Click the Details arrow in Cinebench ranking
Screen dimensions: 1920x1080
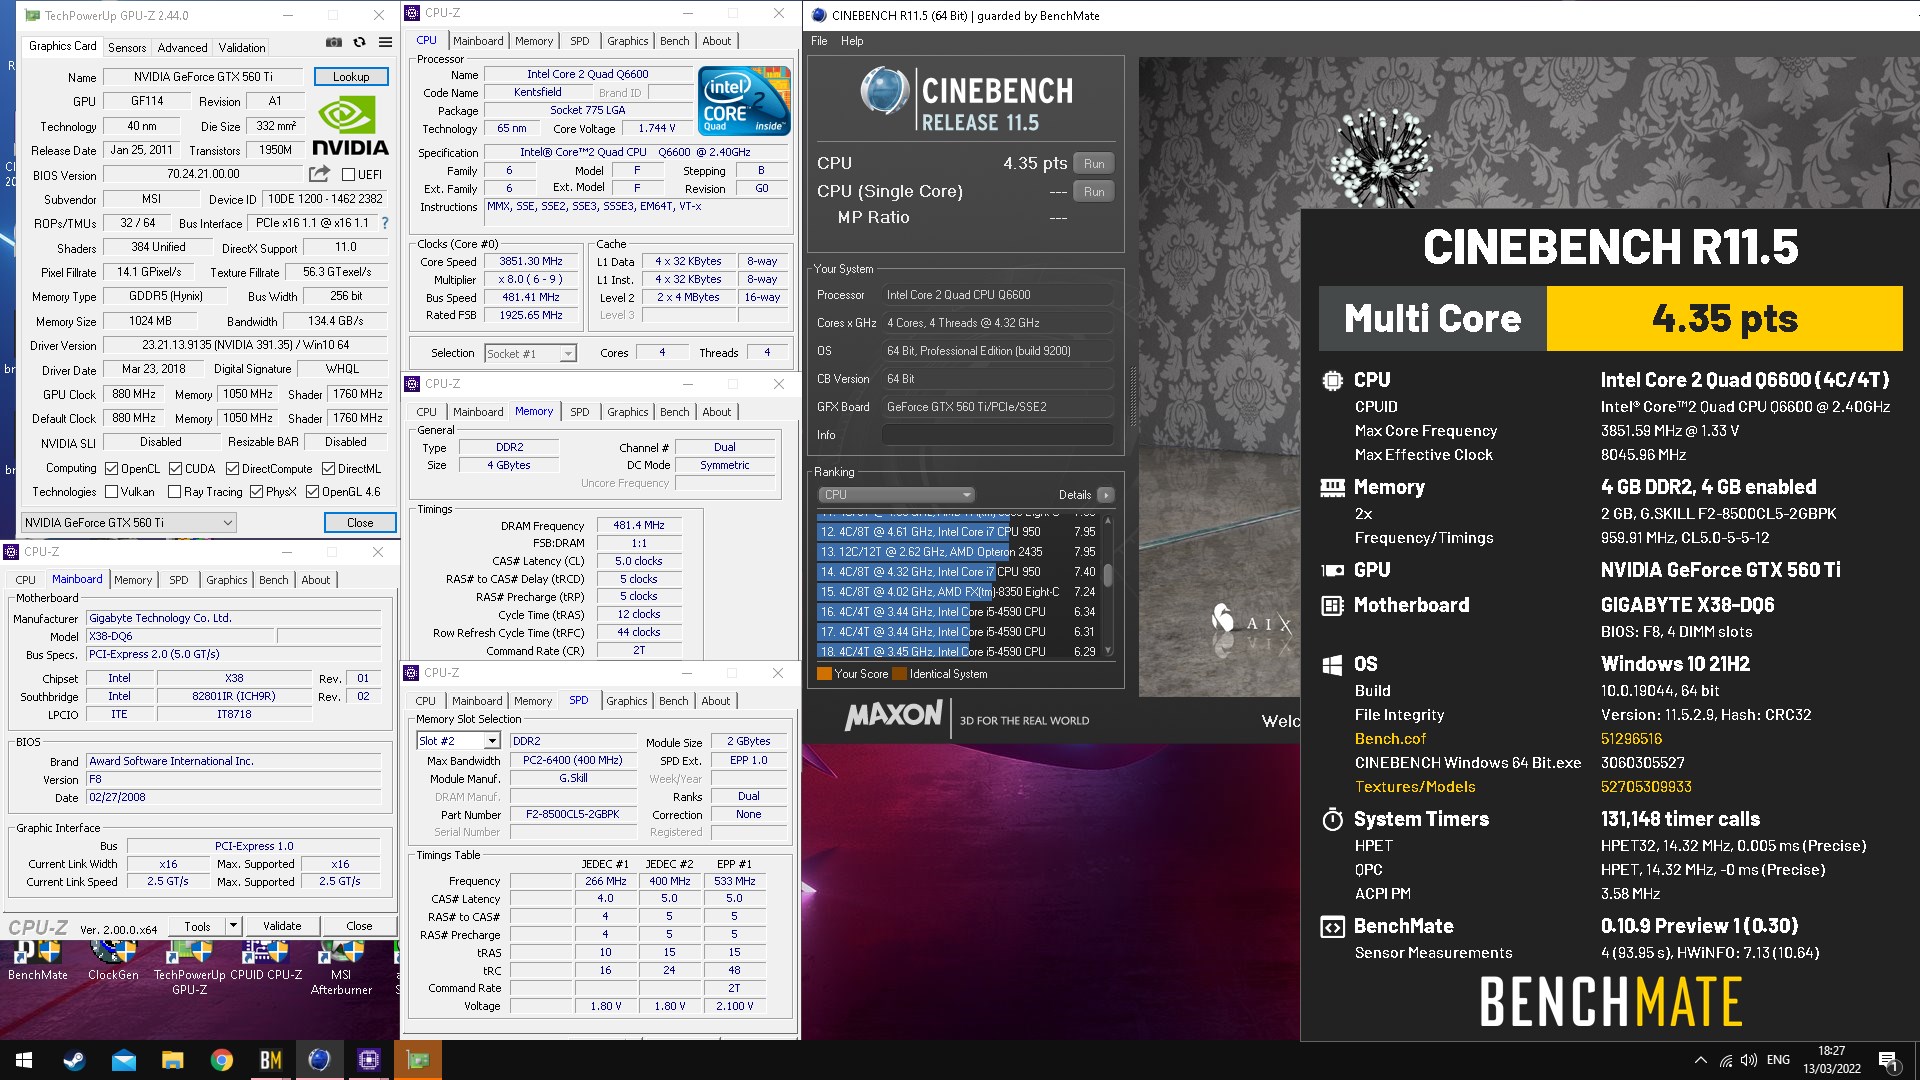[x=1105, y=495]
